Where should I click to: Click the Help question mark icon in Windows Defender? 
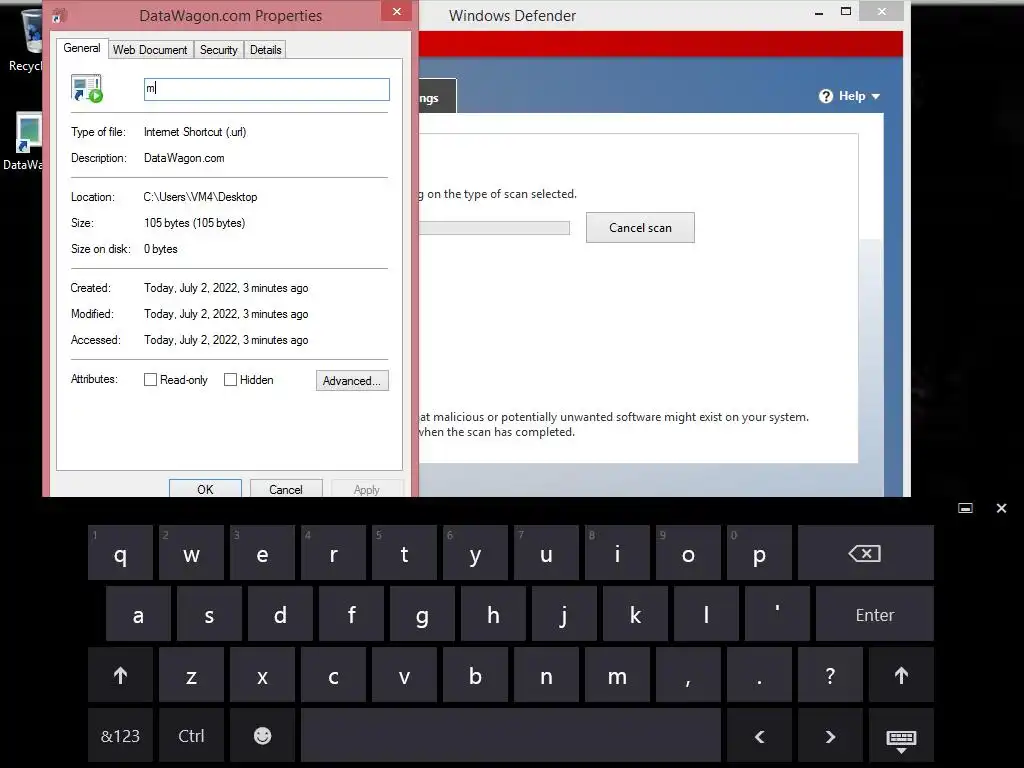[x=826, y=96]
